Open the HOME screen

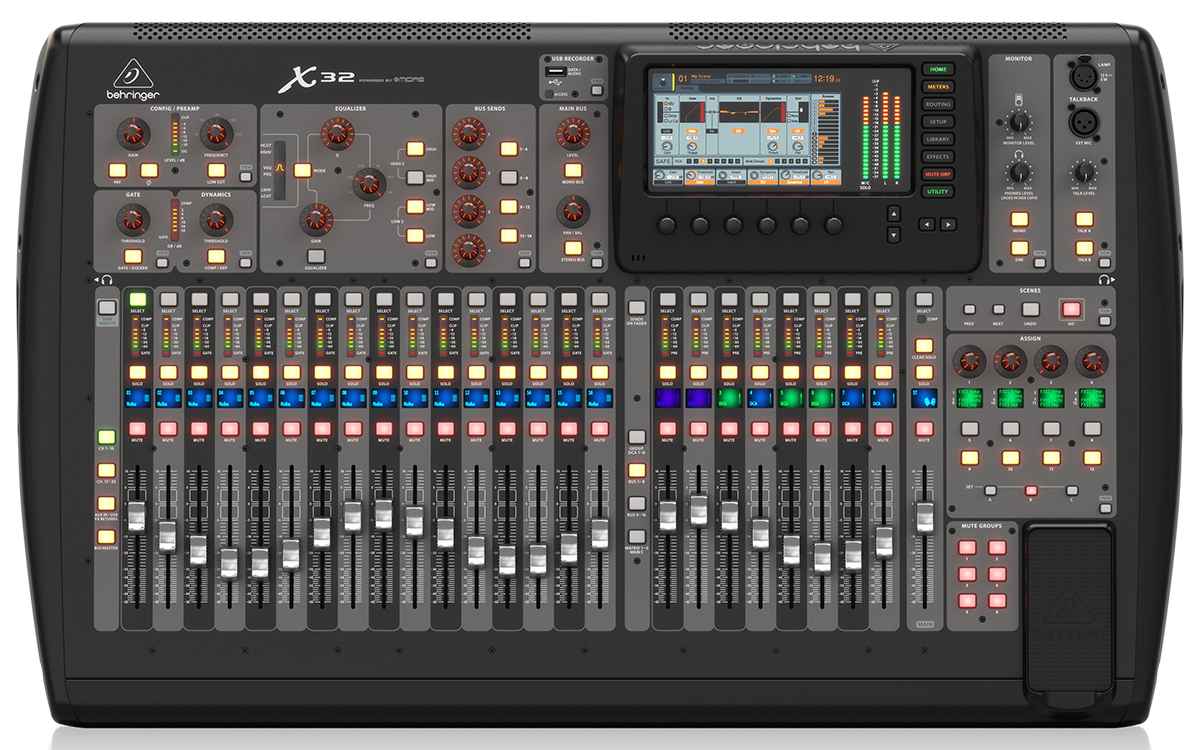point(937,70)
